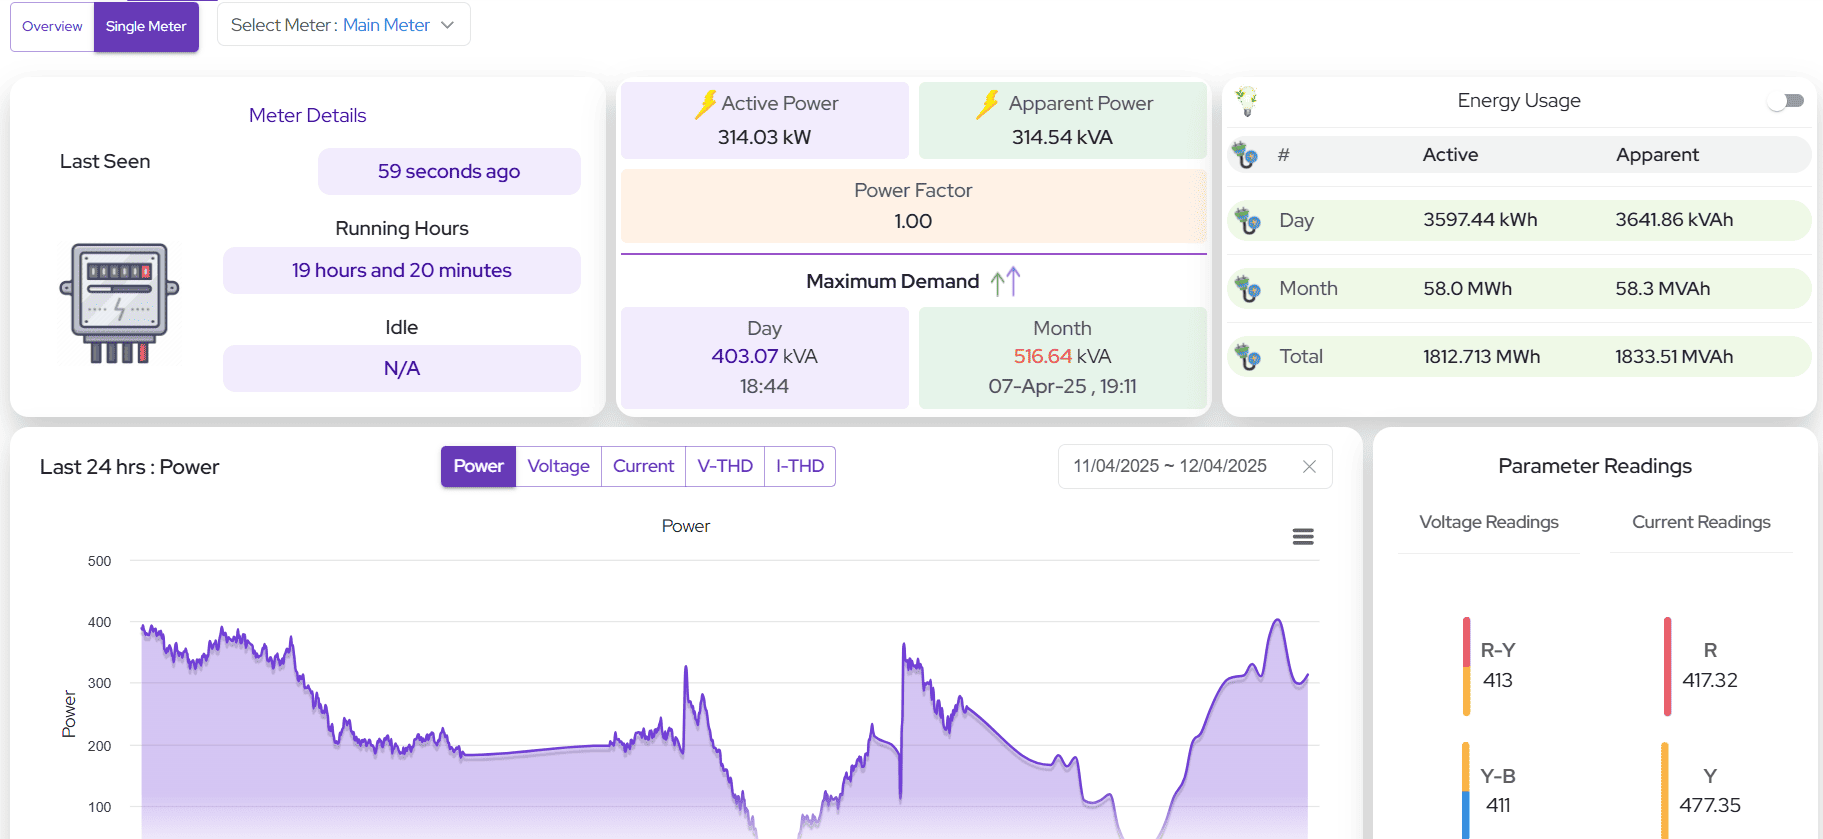The image size is (1823, 839).
Task: Click the 58.0 MWh Month active value
Action: (1467, 289)
